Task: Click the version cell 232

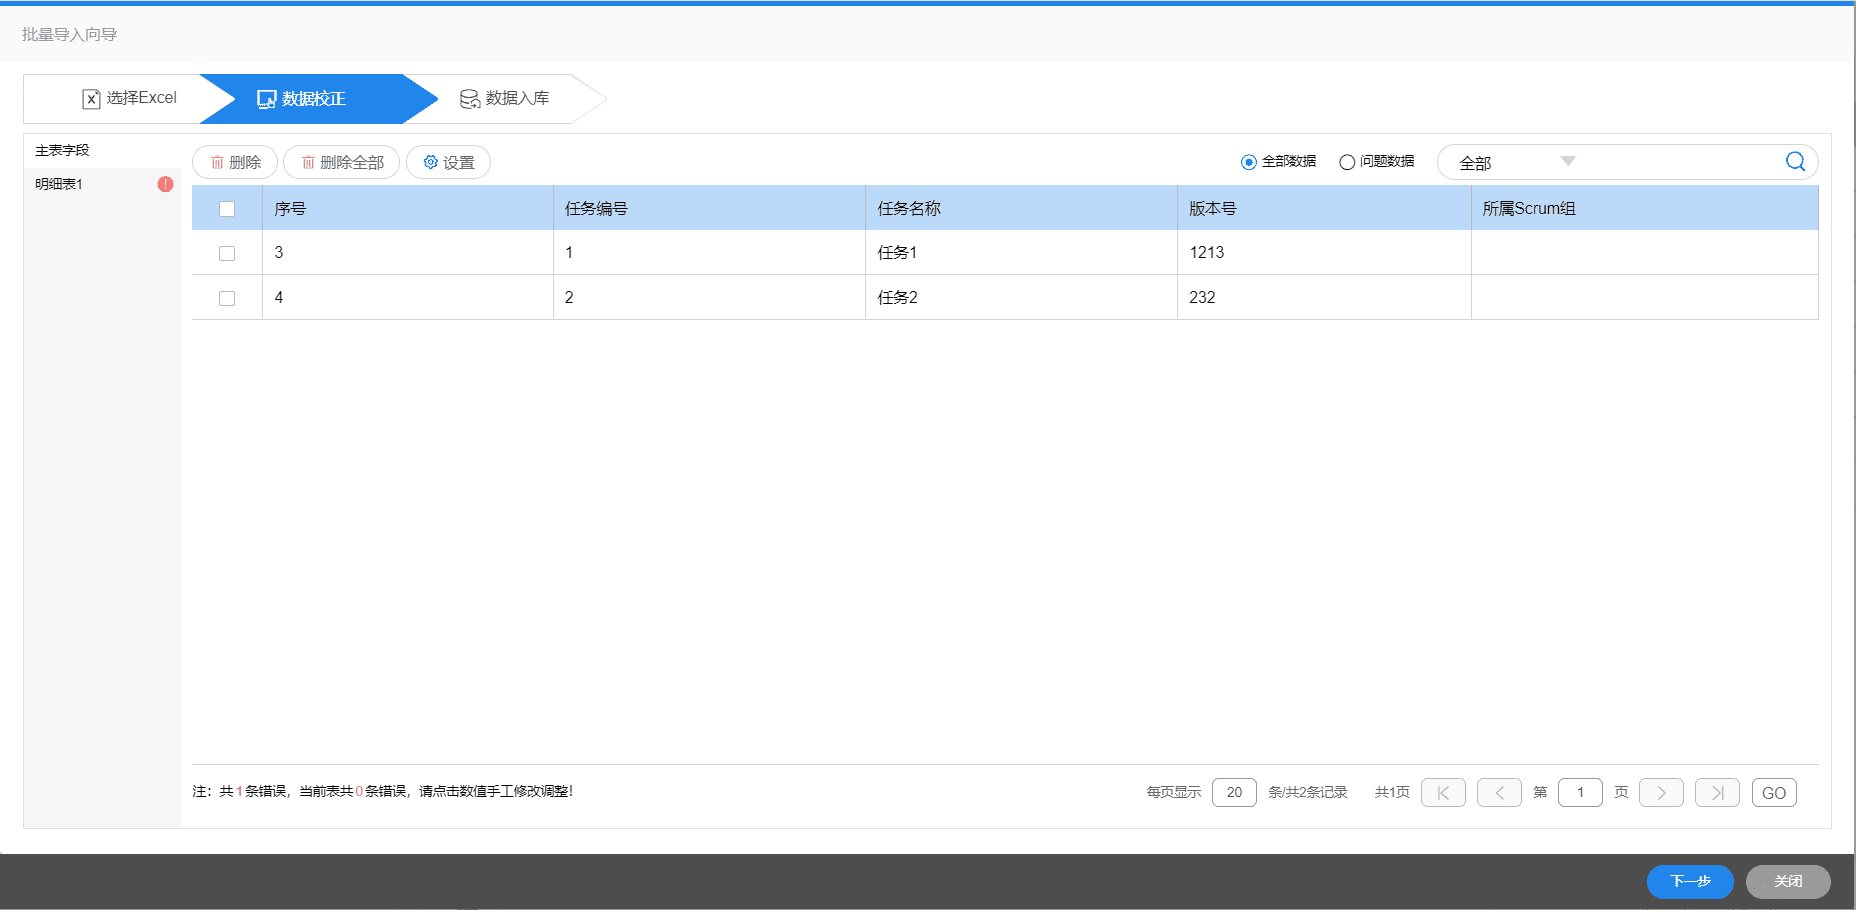Action: (x=1324, y=297)
